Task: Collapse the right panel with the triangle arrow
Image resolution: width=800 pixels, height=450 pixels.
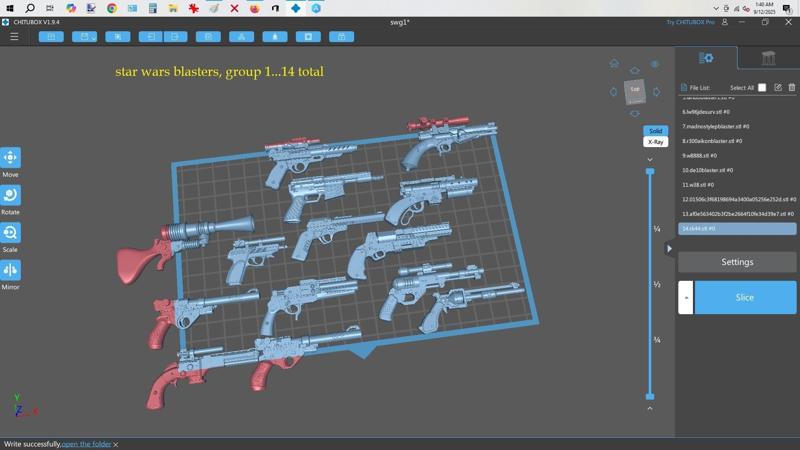Action: point(669,248)
